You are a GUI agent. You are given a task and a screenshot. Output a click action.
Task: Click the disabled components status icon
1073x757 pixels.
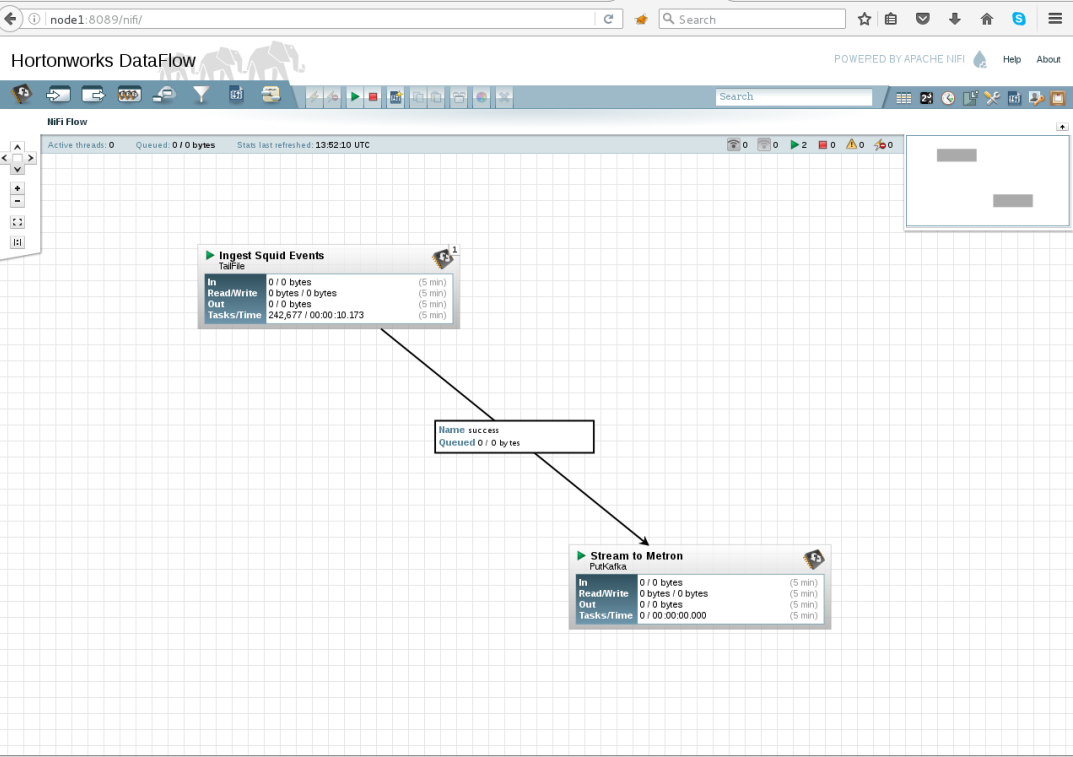(x=880, y=144)
